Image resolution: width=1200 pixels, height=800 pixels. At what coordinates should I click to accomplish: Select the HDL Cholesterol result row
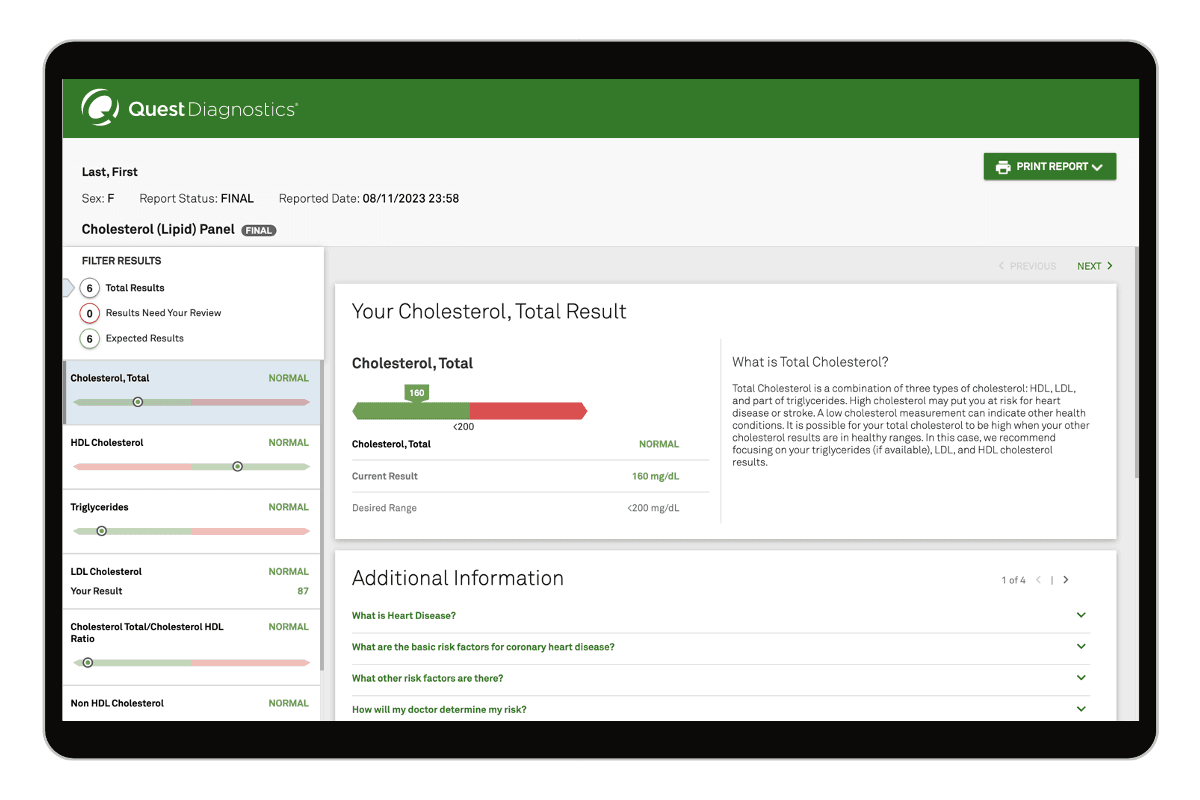tap(190, 455)
